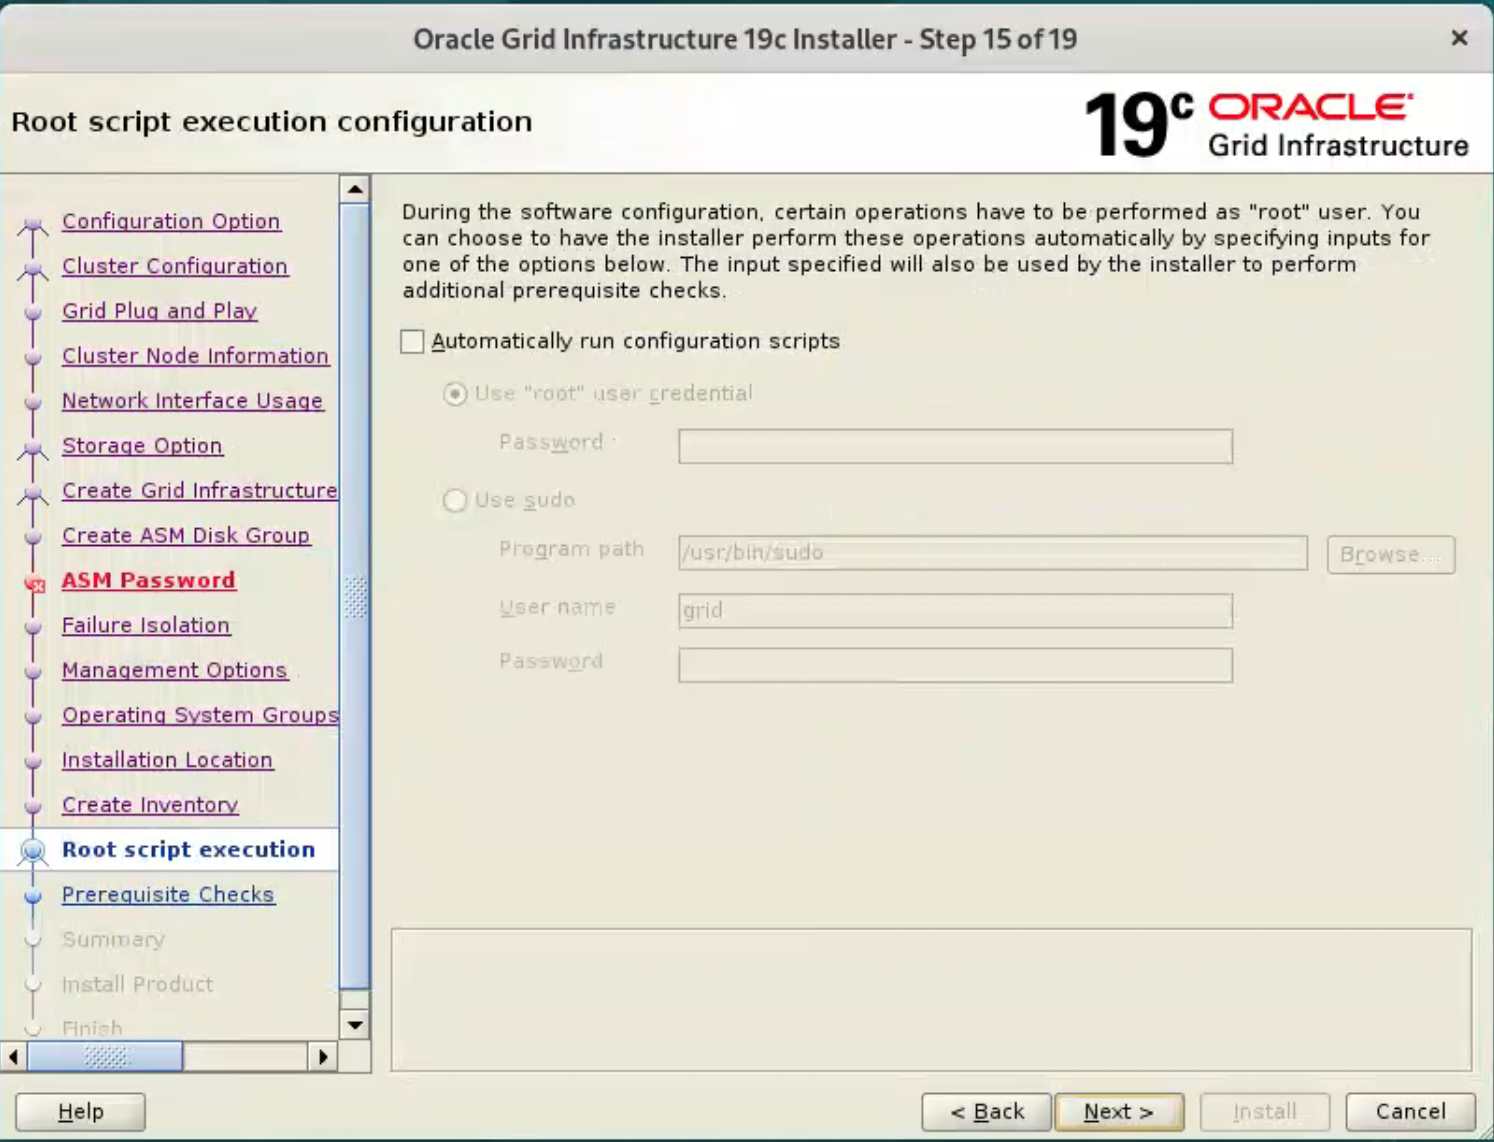The image size is (1494, 1142).
Task: Open the Prerequisite Checks step
Action: click(168, 895)
